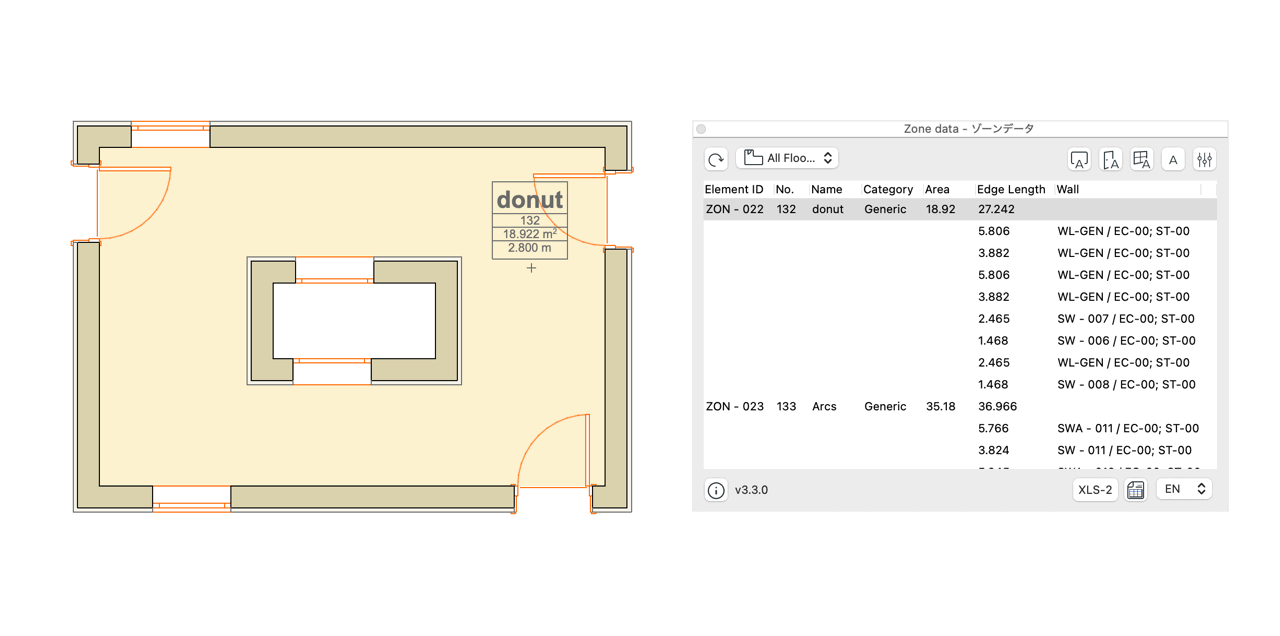Click the info circle icon
Screen dimensions: 1280x636
[716, 490]
